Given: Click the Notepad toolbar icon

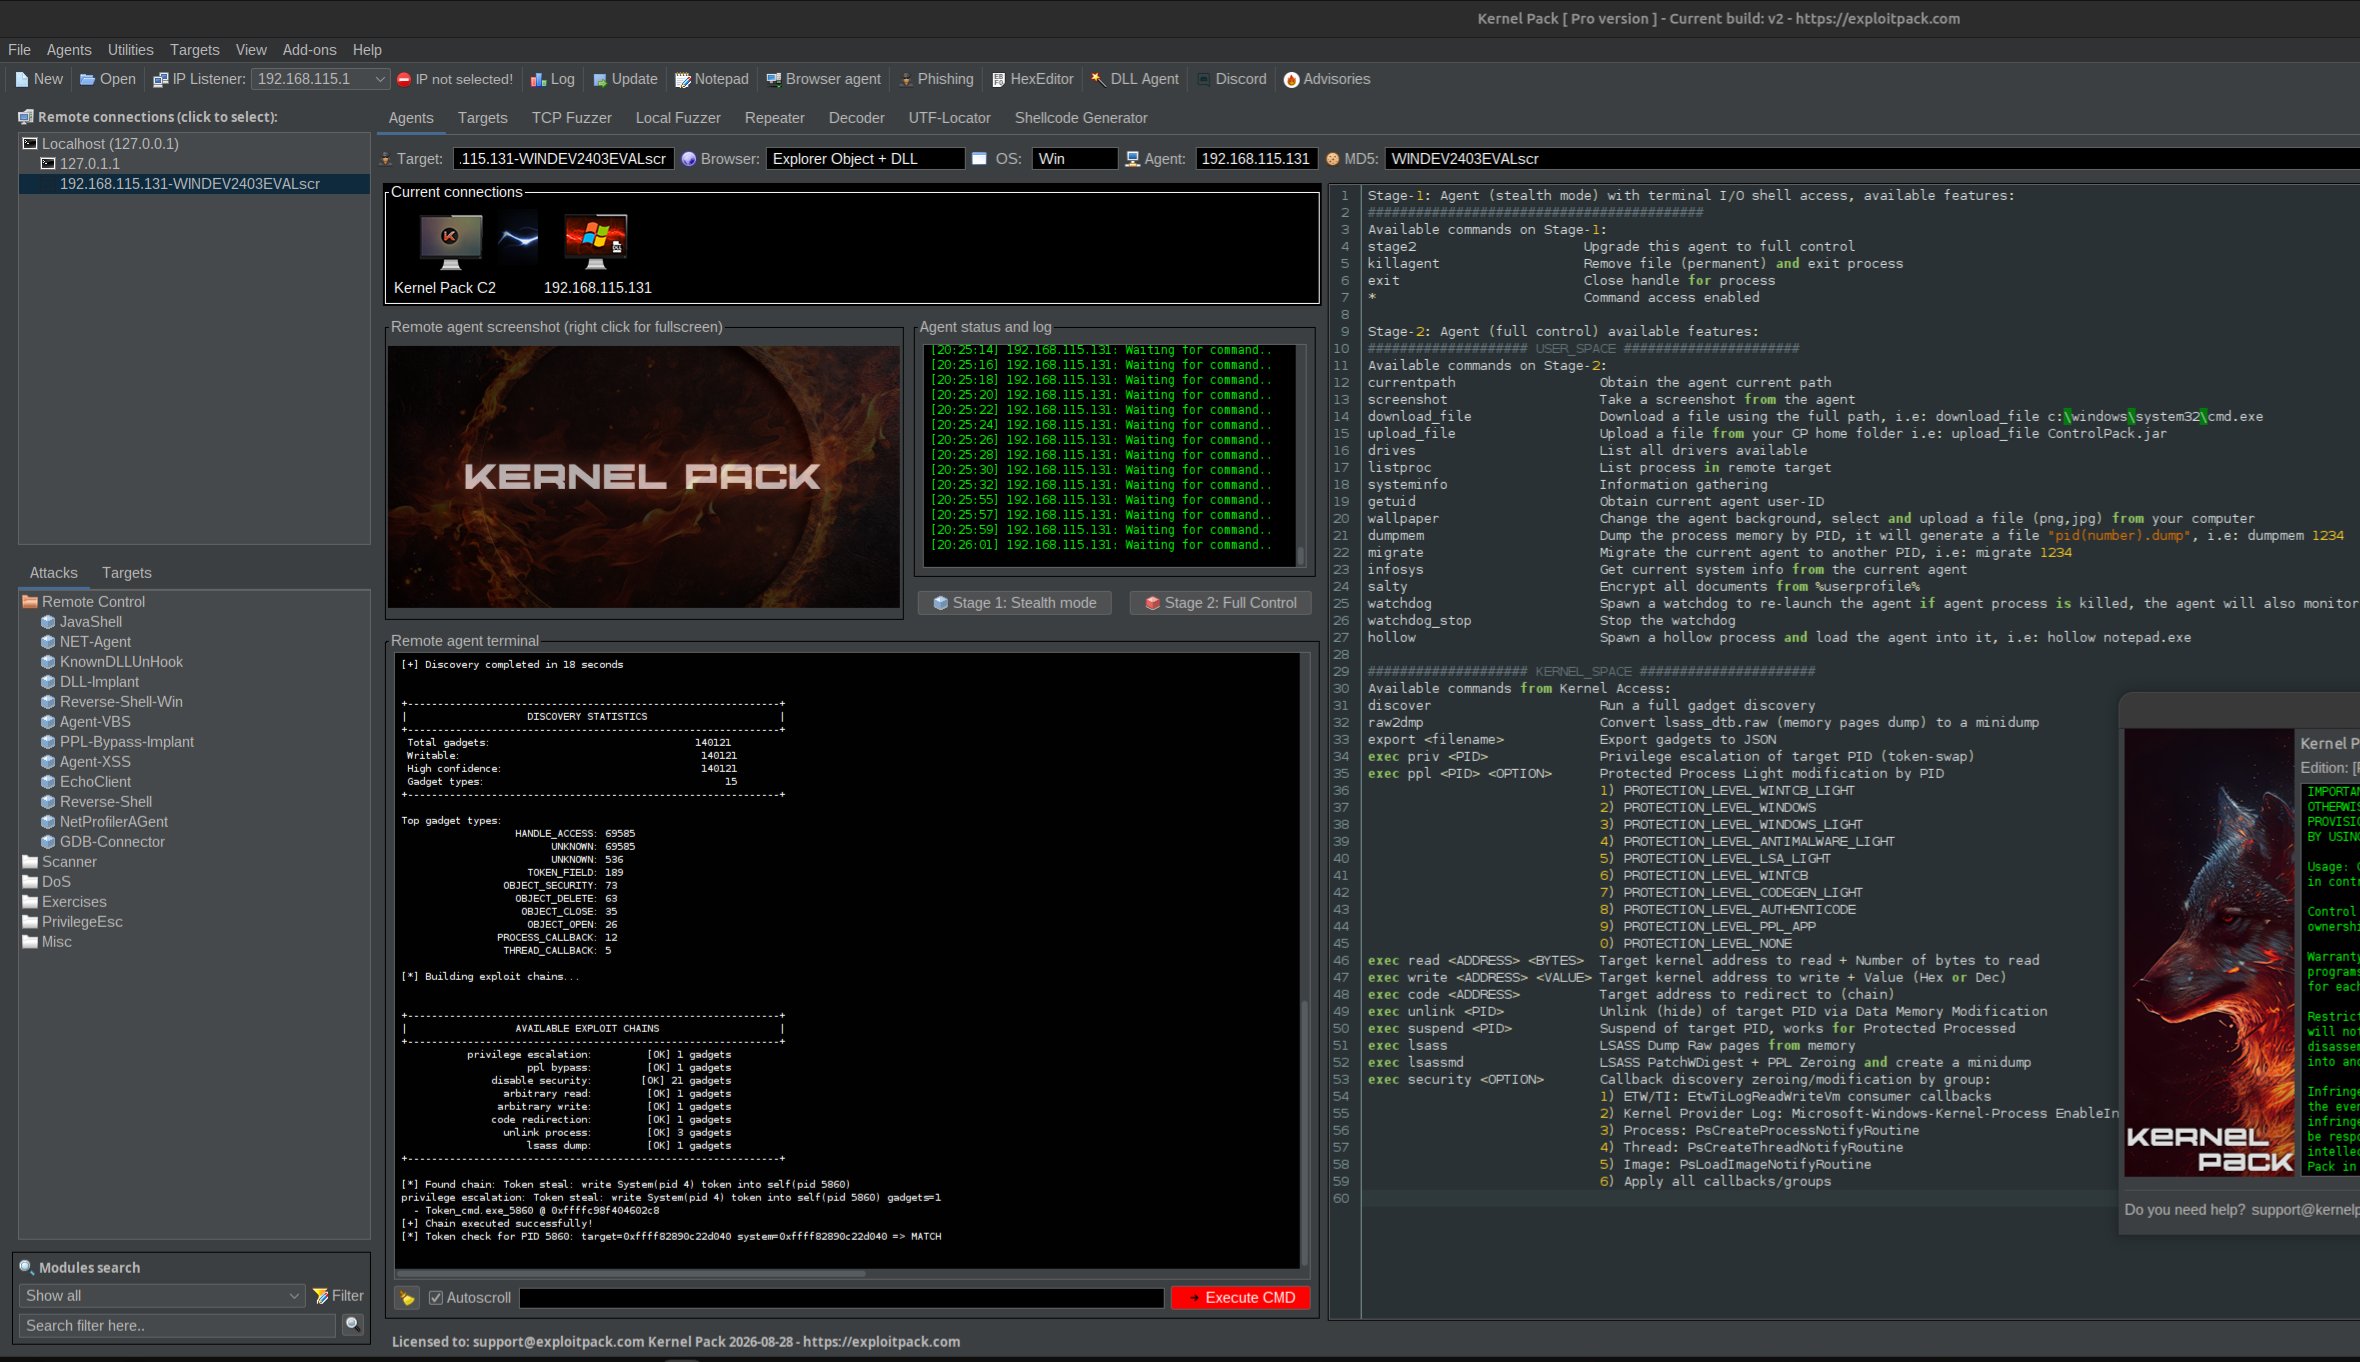Looking at the screenshot, I should click(x=683, y=79).
